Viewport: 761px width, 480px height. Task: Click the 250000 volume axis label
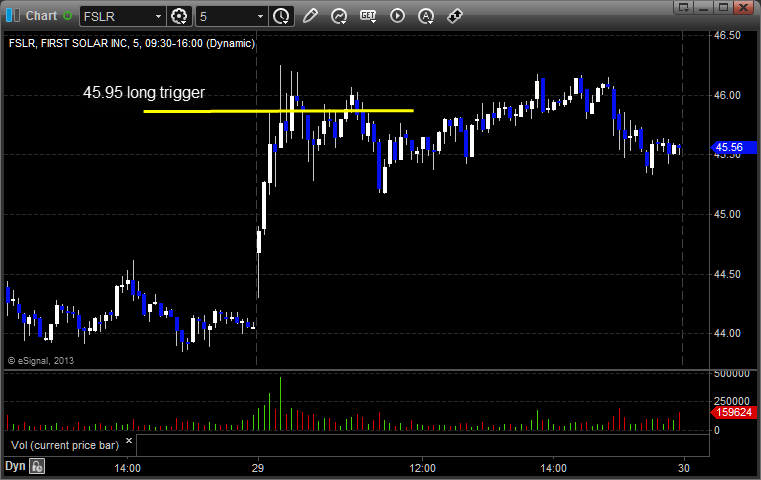731,401
